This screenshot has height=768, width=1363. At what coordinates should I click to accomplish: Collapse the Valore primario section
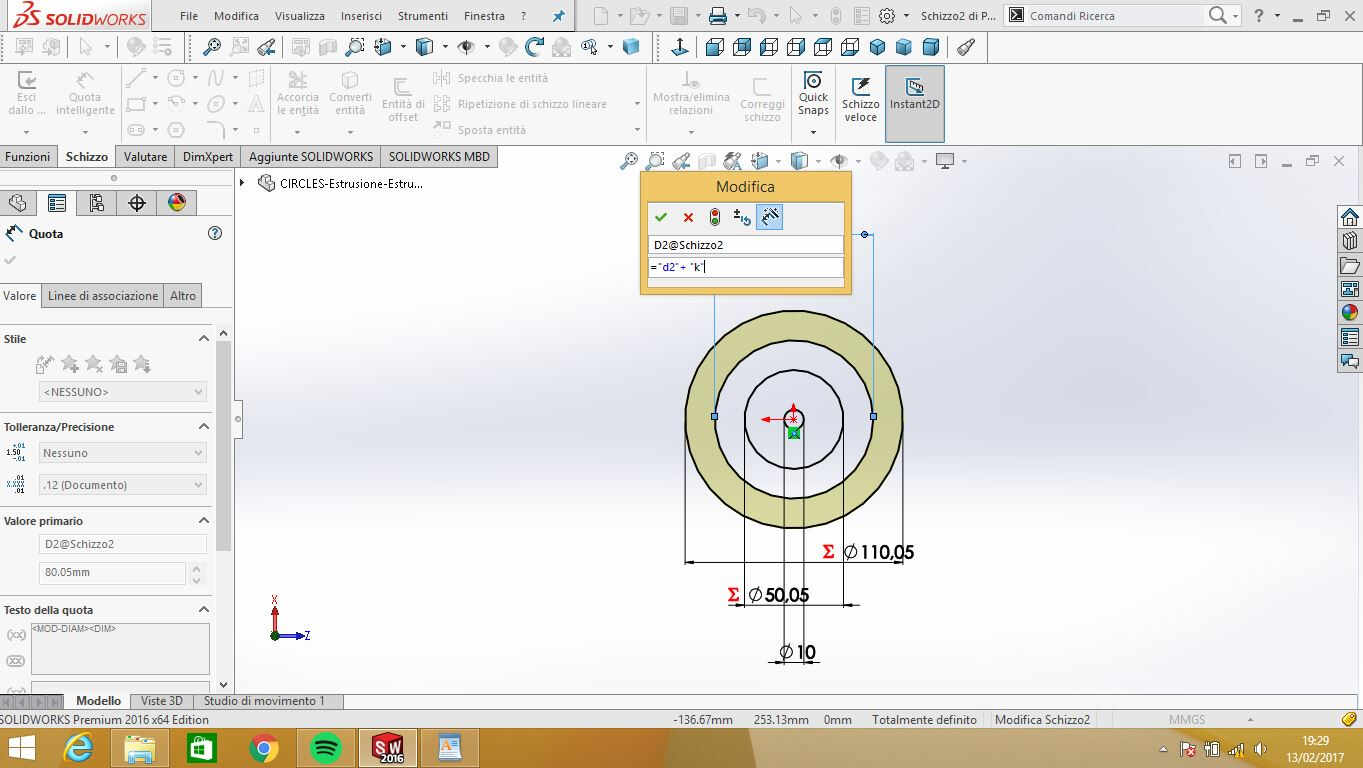(x=204, y=521)
